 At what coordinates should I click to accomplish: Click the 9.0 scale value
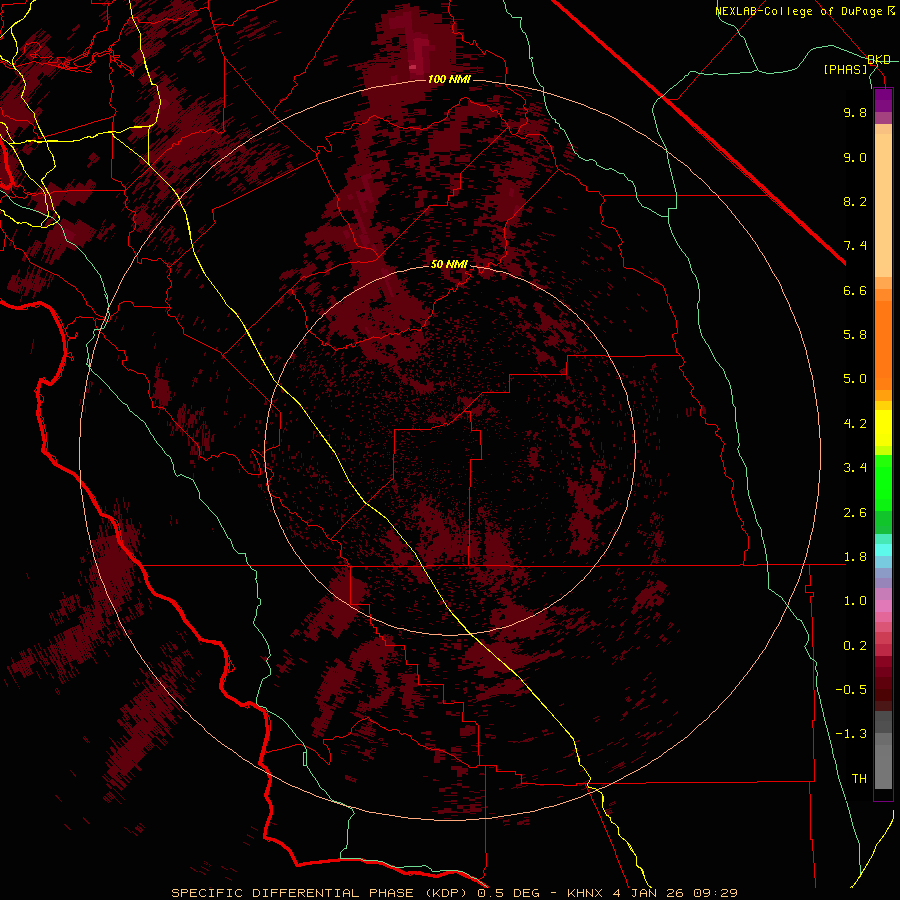[x=855, y=157]
